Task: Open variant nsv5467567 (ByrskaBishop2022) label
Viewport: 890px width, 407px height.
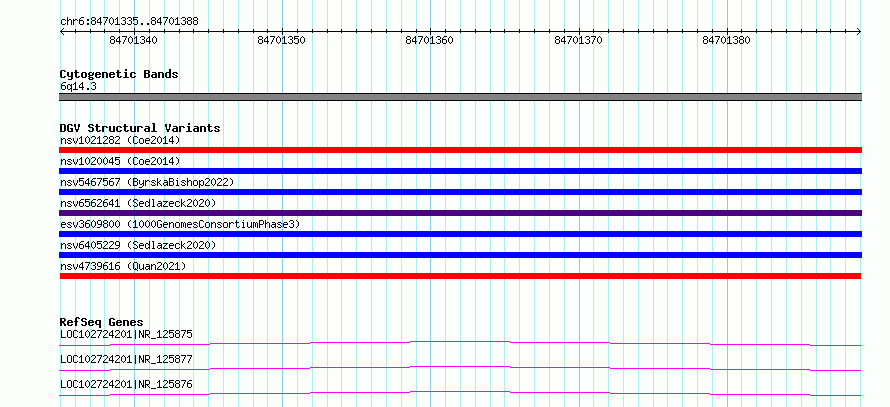Action: pyautogui.click(x=147, y=182)
